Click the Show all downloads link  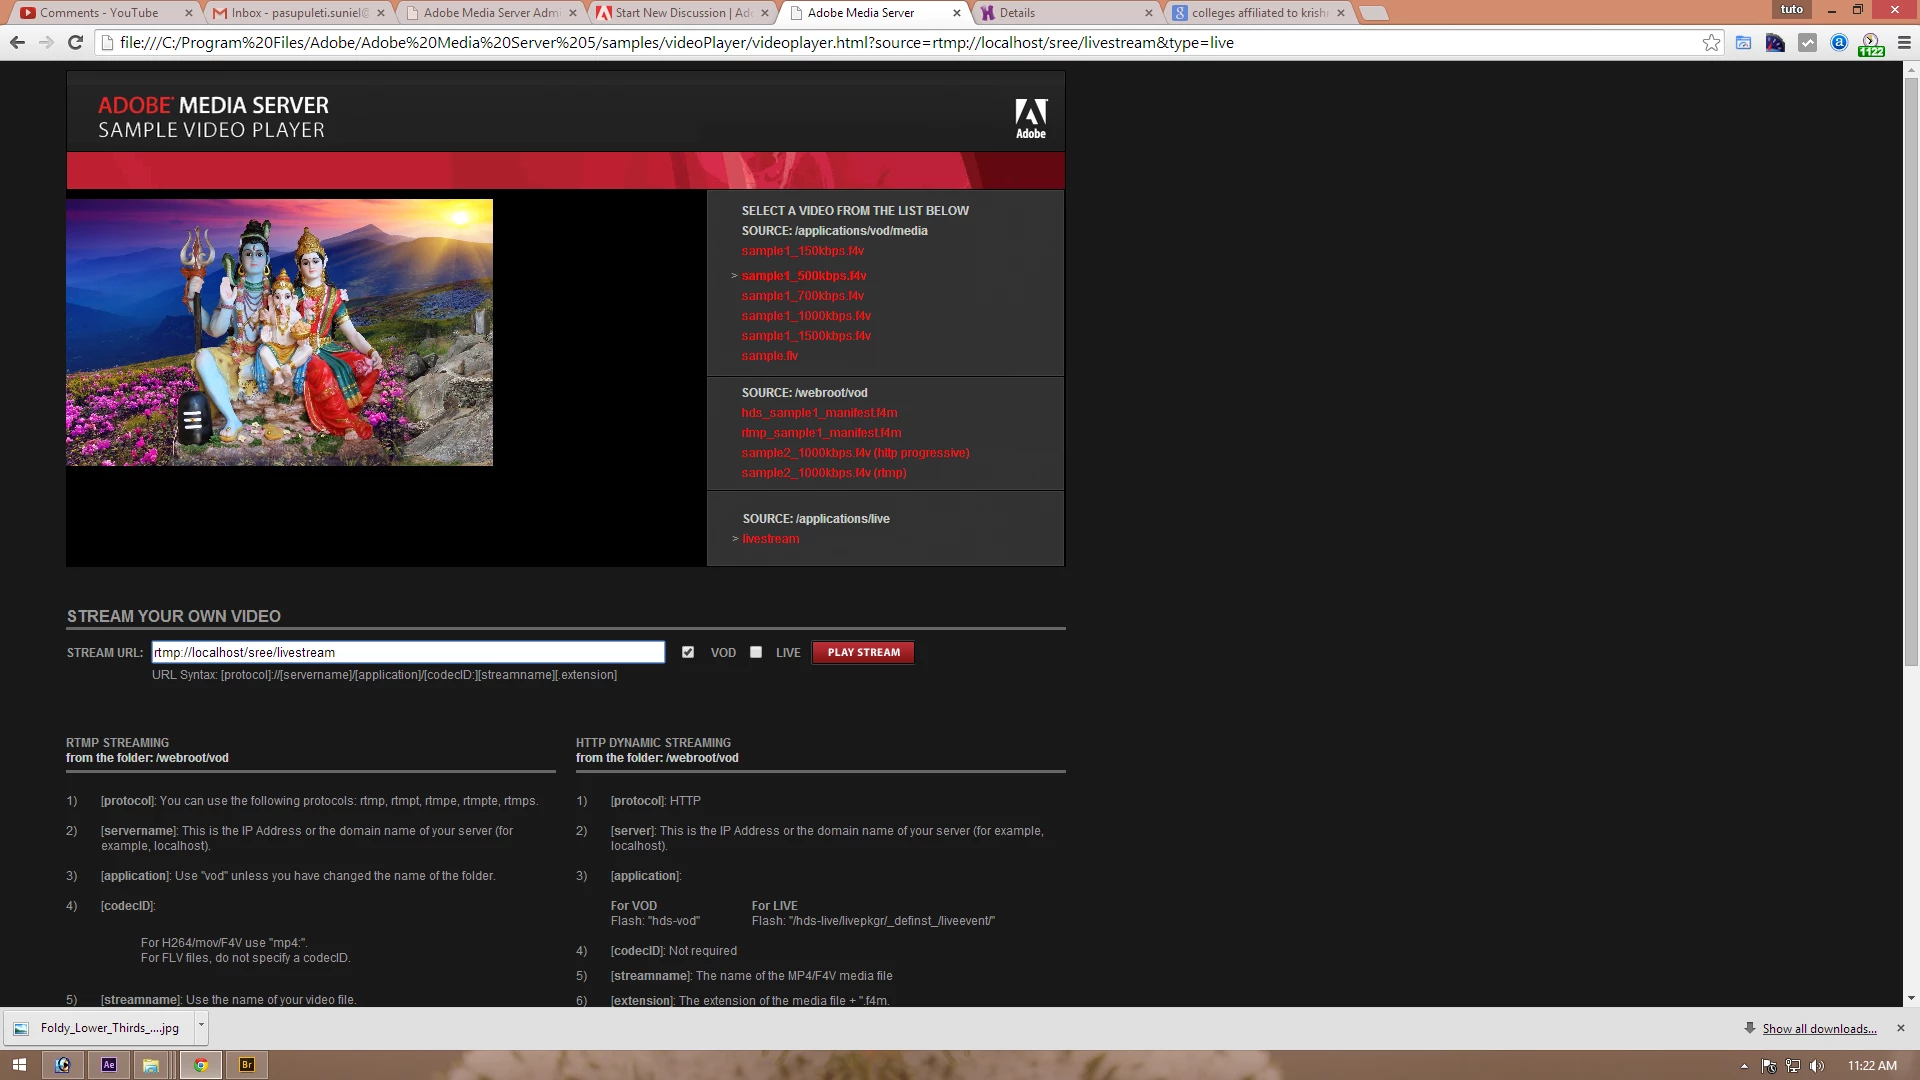pyautogui.click(x=1819, y=1028)
